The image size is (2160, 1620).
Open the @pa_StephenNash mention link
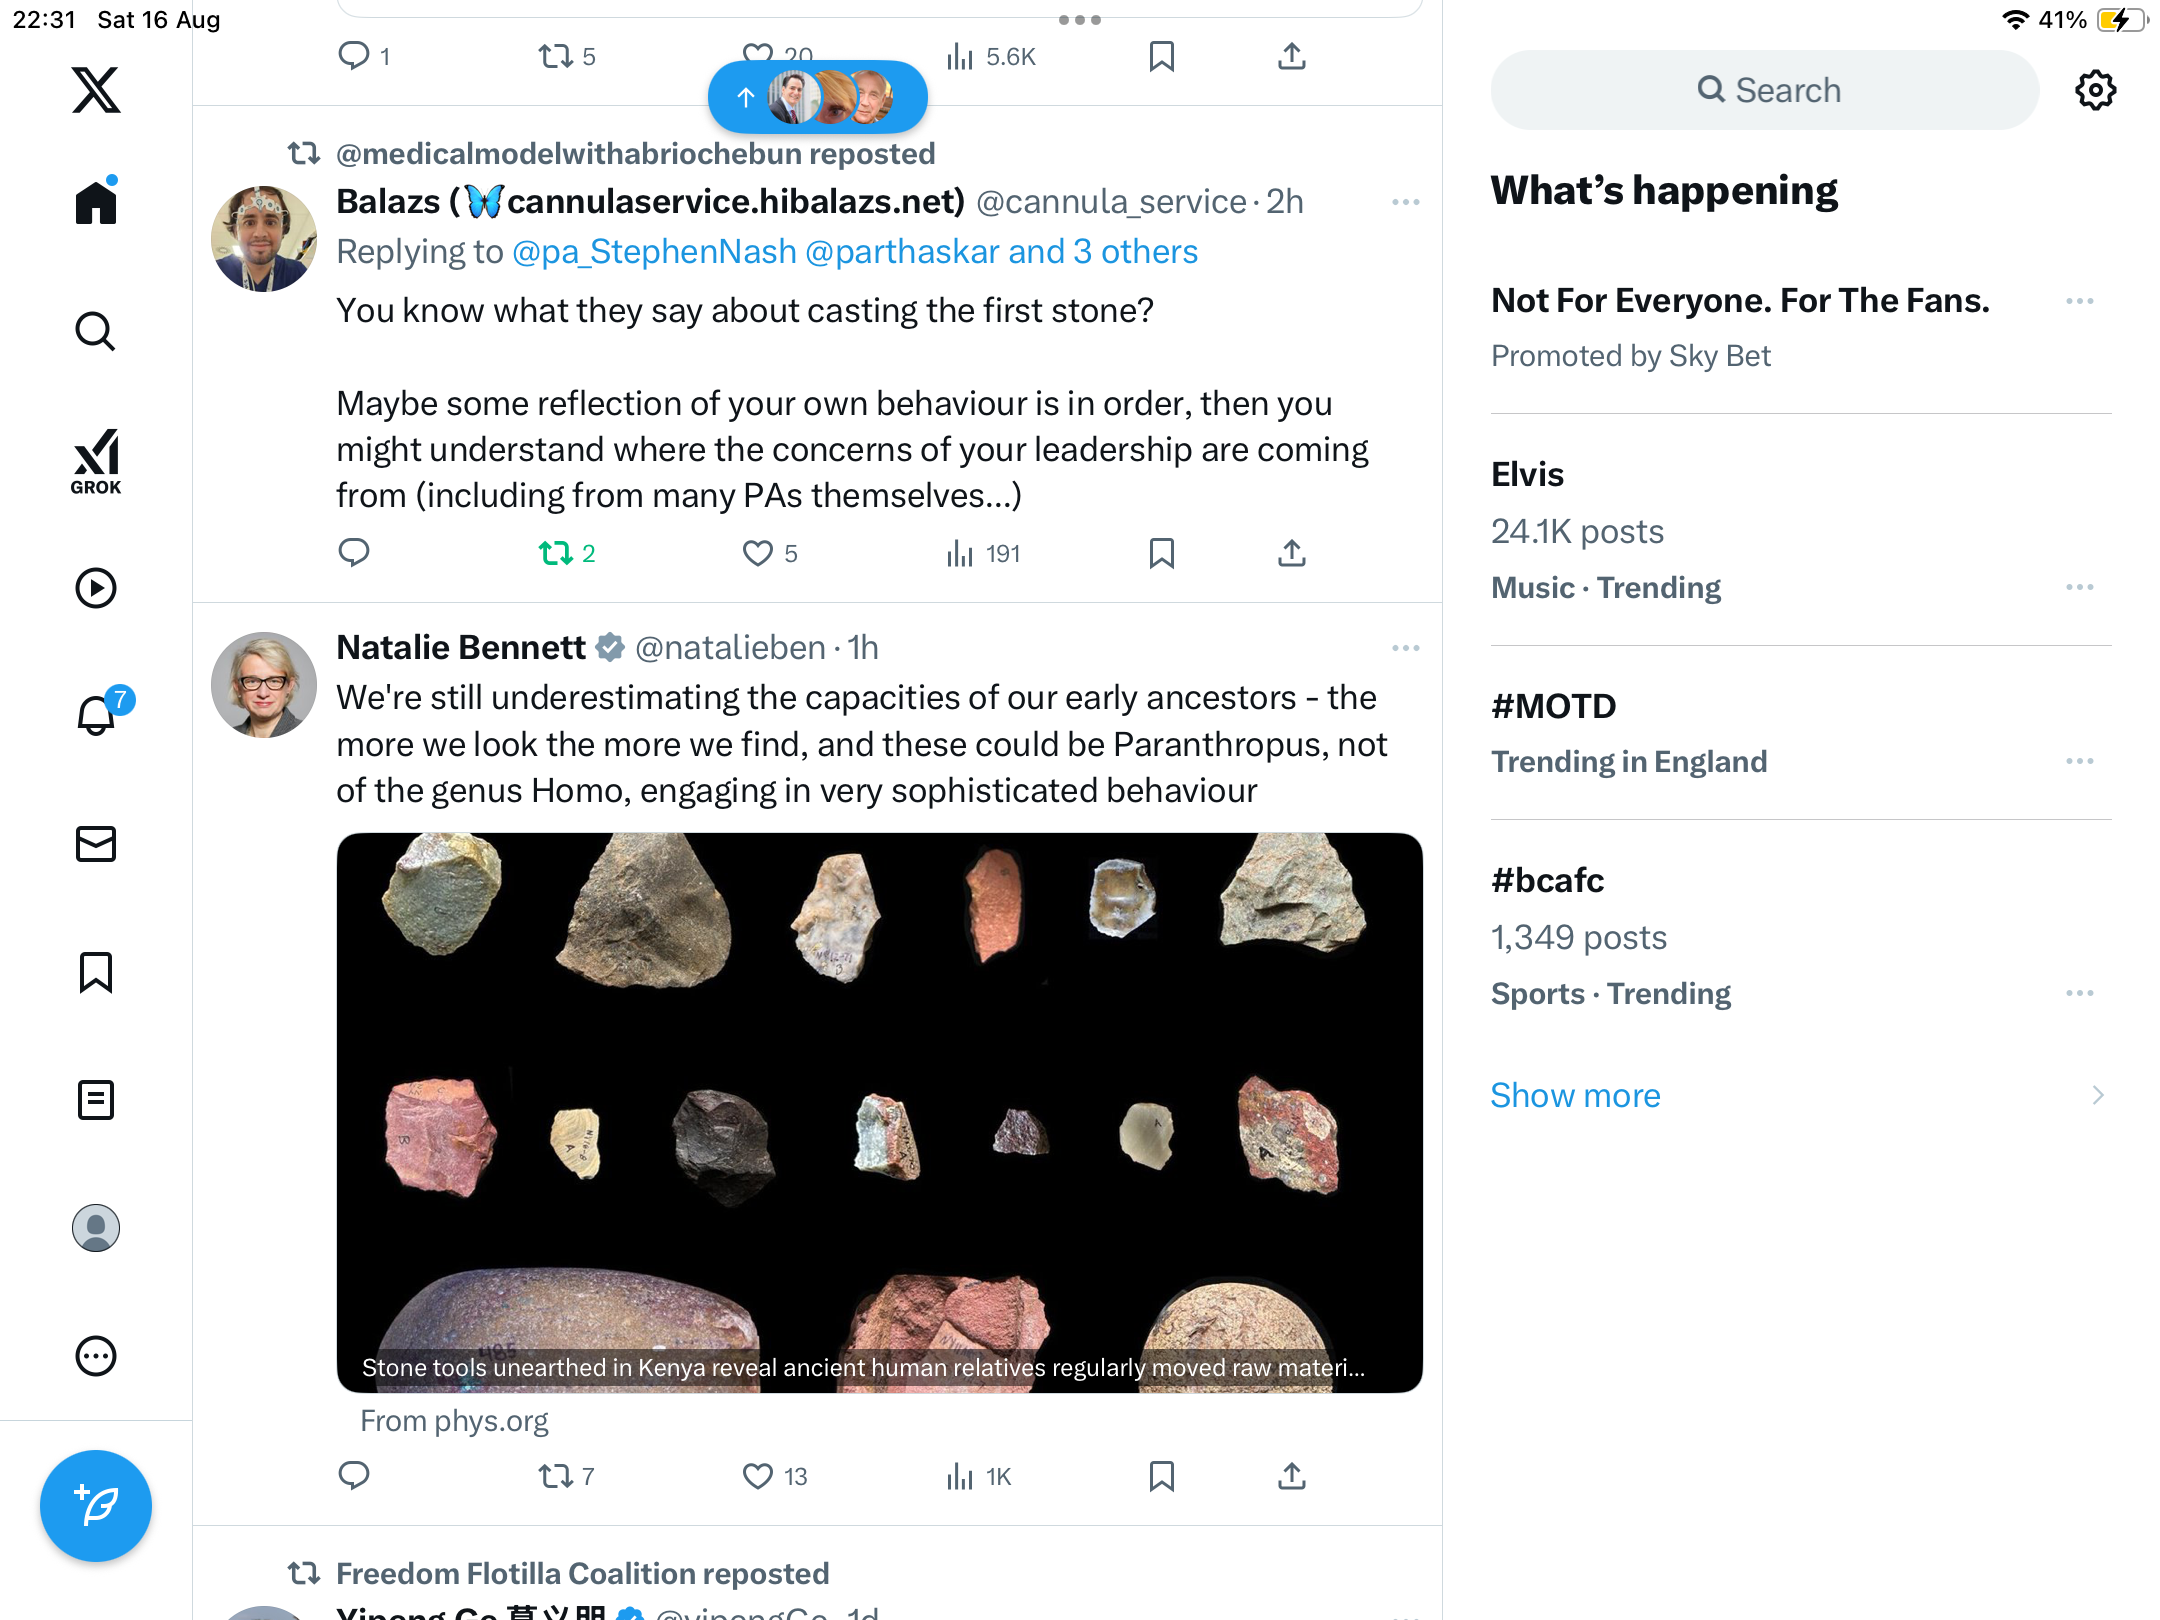tap(654, 252)
